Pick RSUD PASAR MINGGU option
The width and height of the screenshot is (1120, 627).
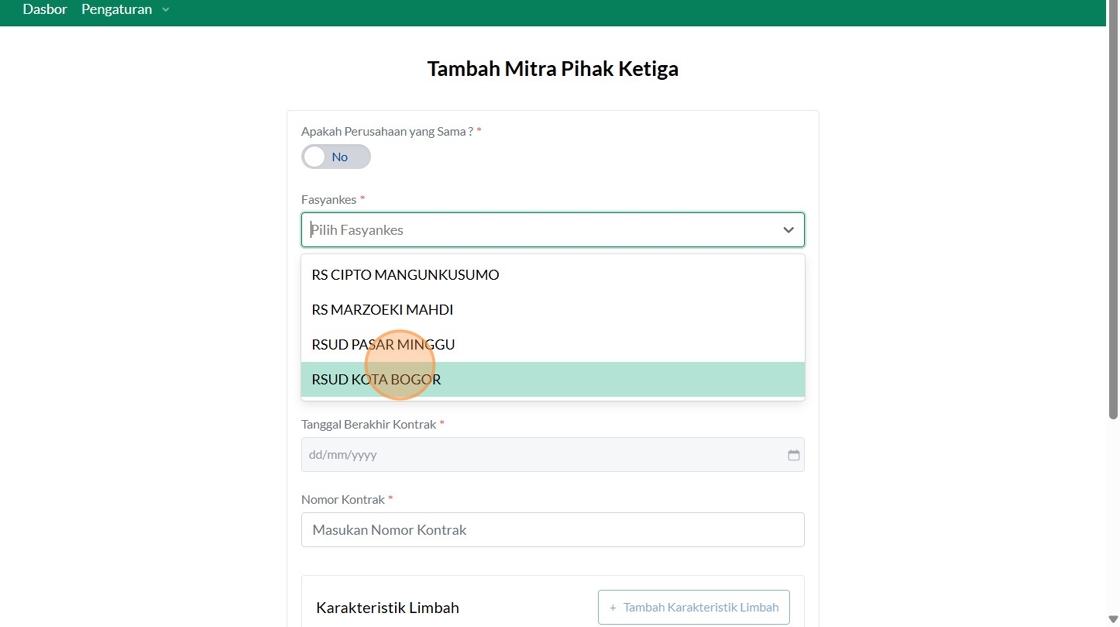click(x=383, y=345)
